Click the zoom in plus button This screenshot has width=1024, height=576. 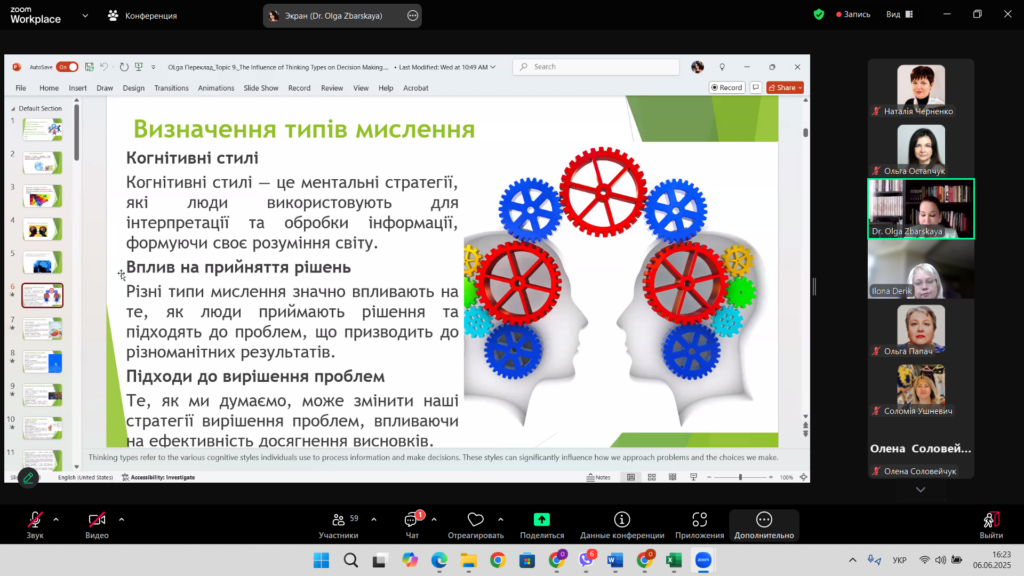click(x=771, y=477)
